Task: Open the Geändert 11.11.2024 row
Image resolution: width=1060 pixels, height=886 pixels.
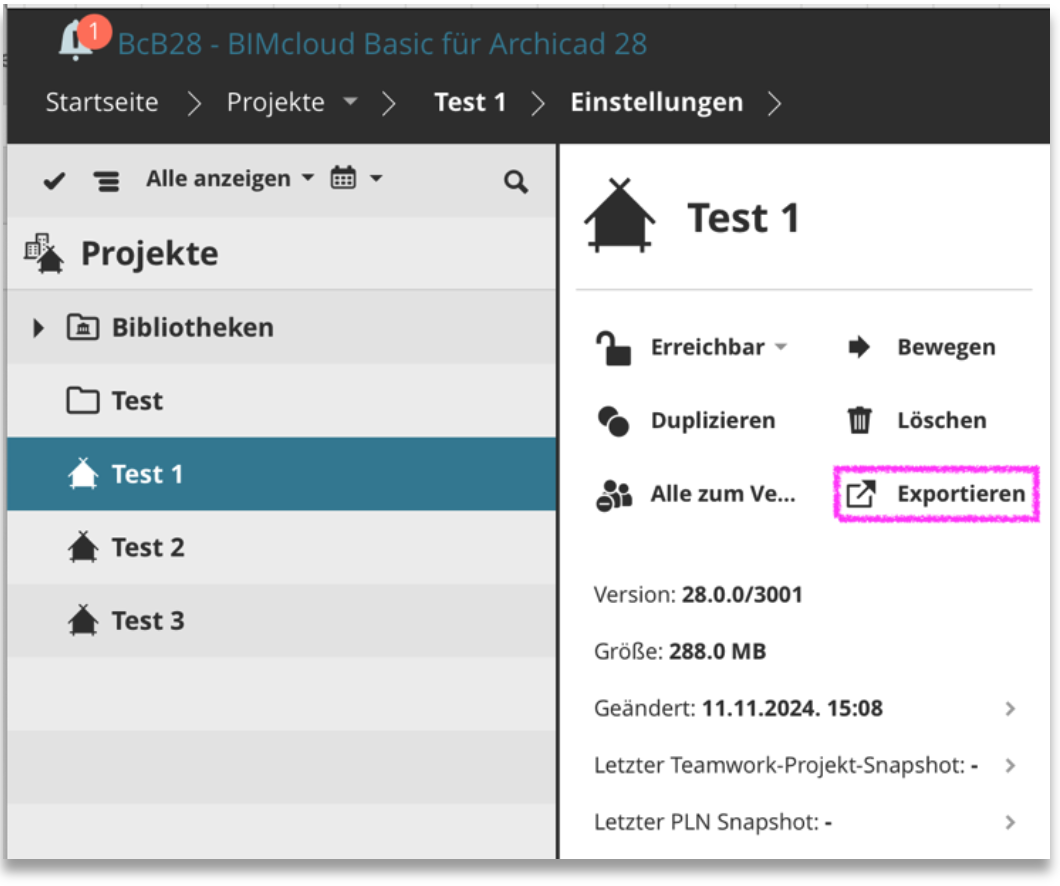Action: pos(806,708)
